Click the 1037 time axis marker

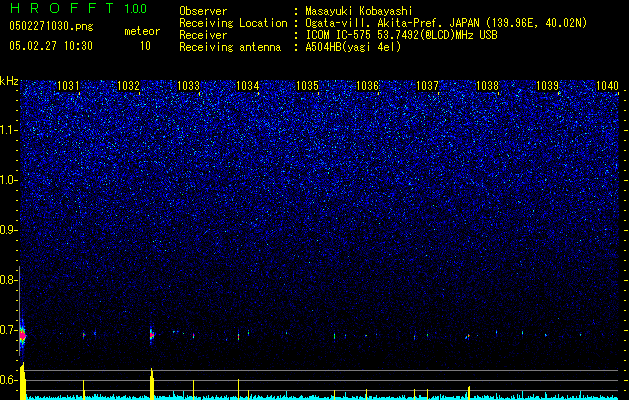click(x=427, y=85)
